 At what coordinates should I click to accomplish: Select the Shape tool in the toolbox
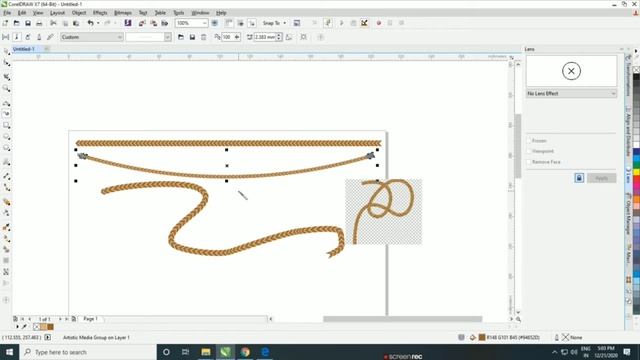point(6,63)
